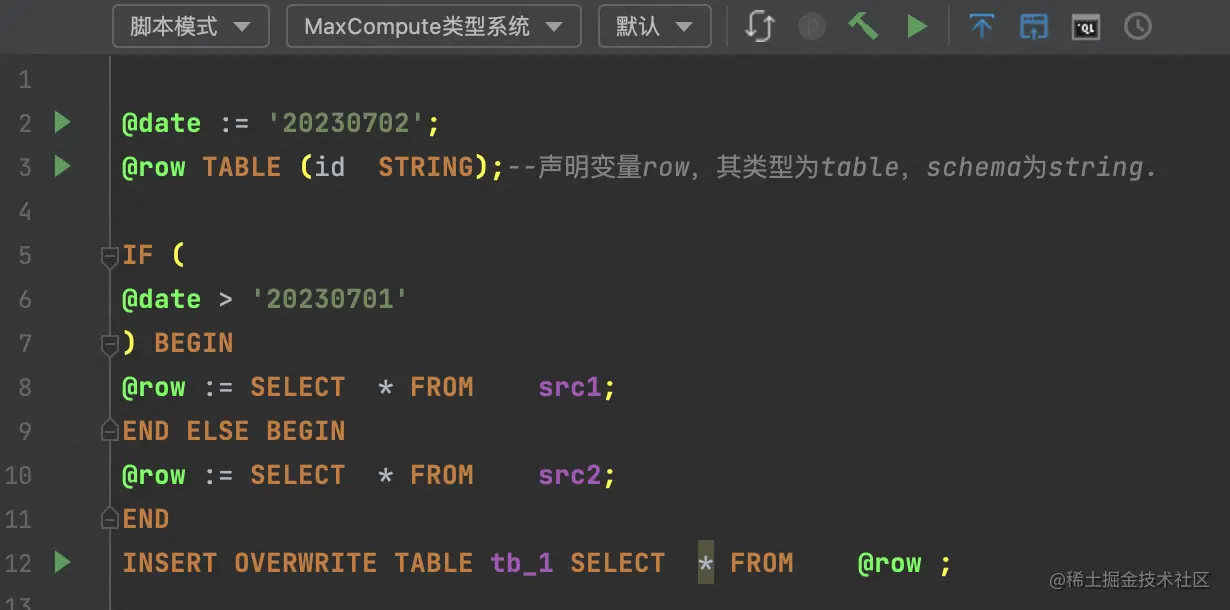Click the sync/refresh arrows toolbar icon

click(760, 26)
